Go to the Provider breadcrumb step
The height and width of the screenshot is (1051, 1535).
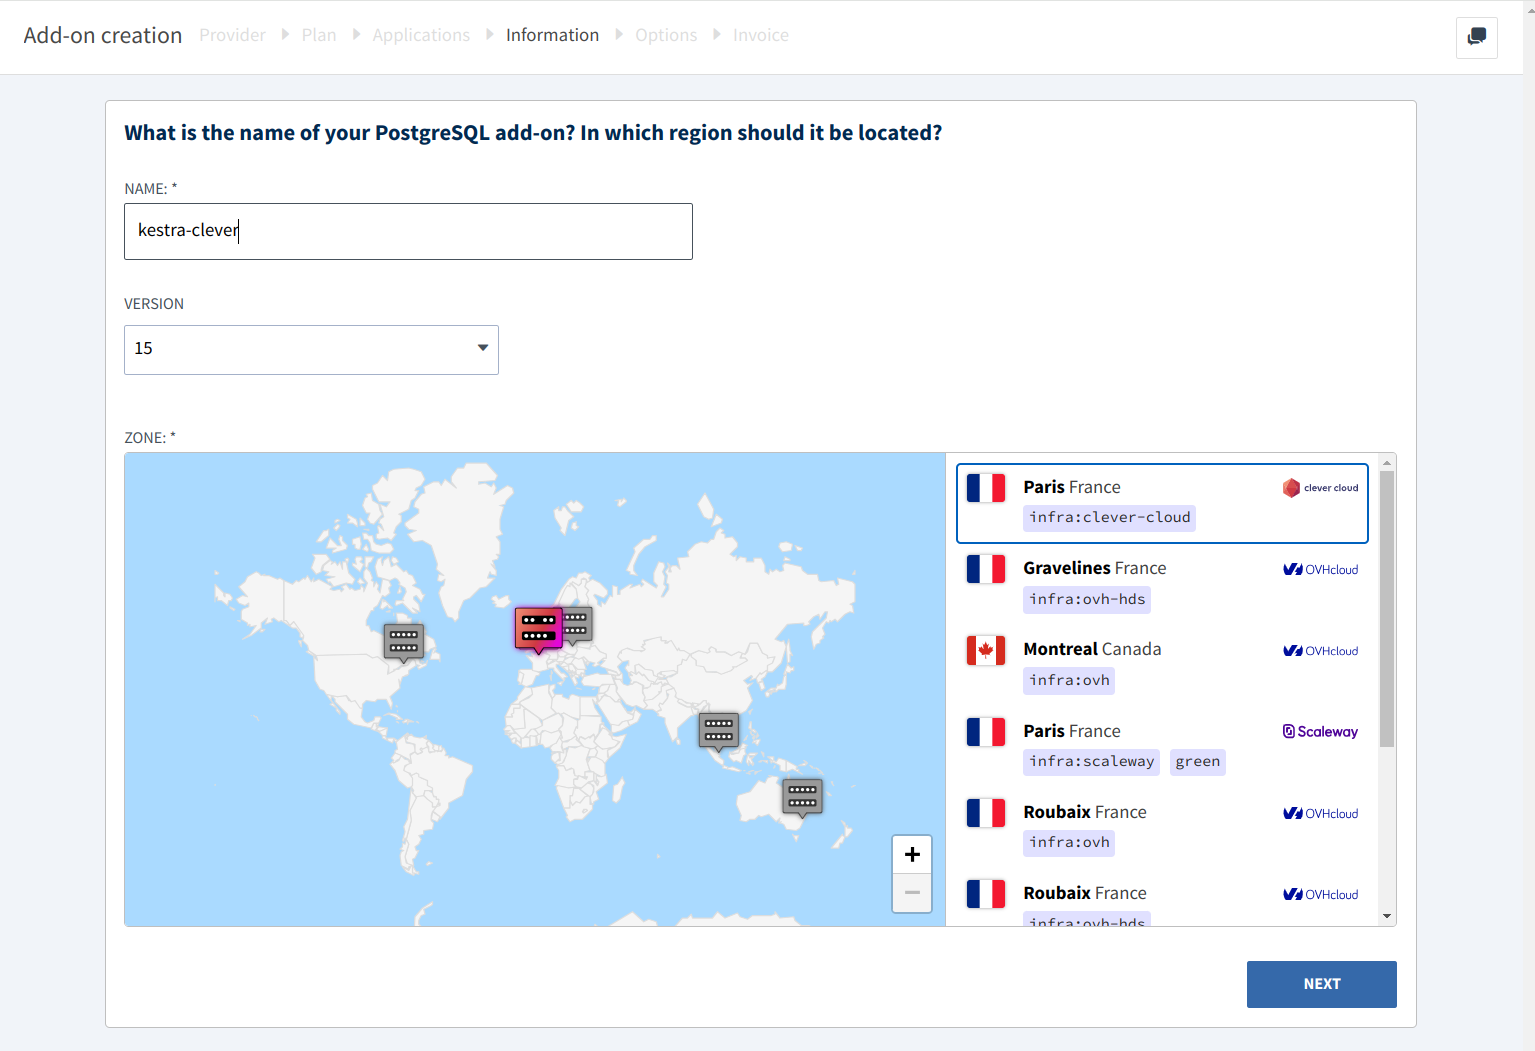point(232,35)
